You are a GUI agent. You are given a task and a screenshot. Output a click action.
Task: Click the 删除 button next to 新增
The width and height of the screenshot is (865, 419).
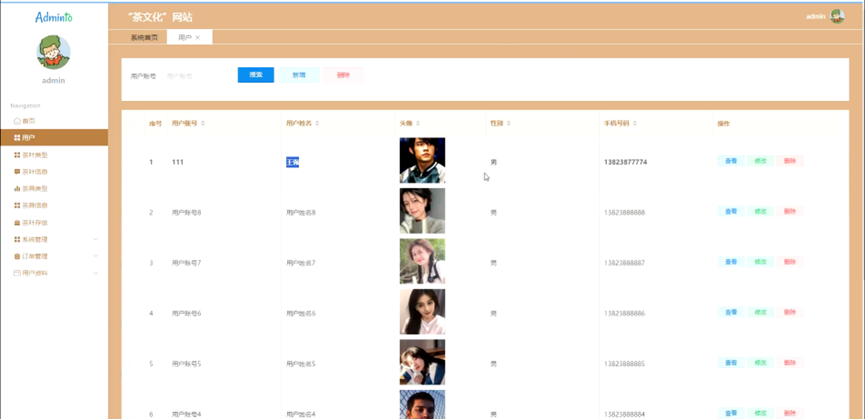tap(343, 75)
